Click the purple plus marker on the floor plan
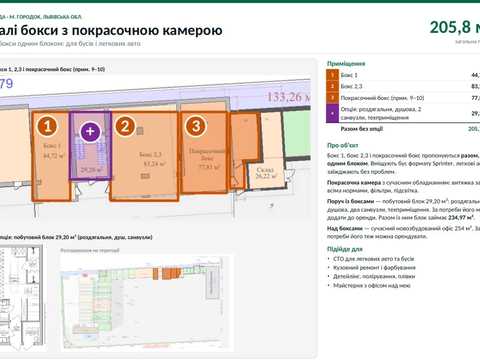The width and height of the screenshot is (480, 360). point(90,131)
